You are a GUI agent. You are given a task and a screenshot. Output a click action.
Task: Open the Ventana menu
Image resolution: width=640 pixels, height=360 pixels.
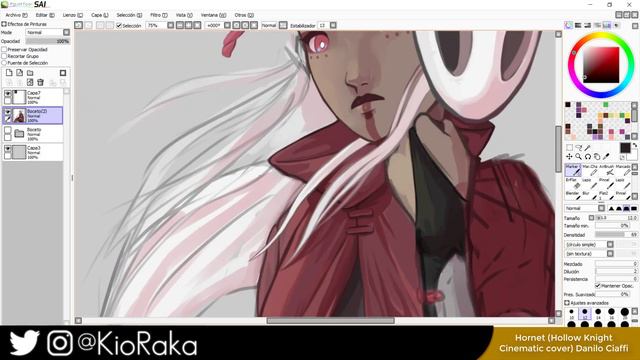point(213,15)
